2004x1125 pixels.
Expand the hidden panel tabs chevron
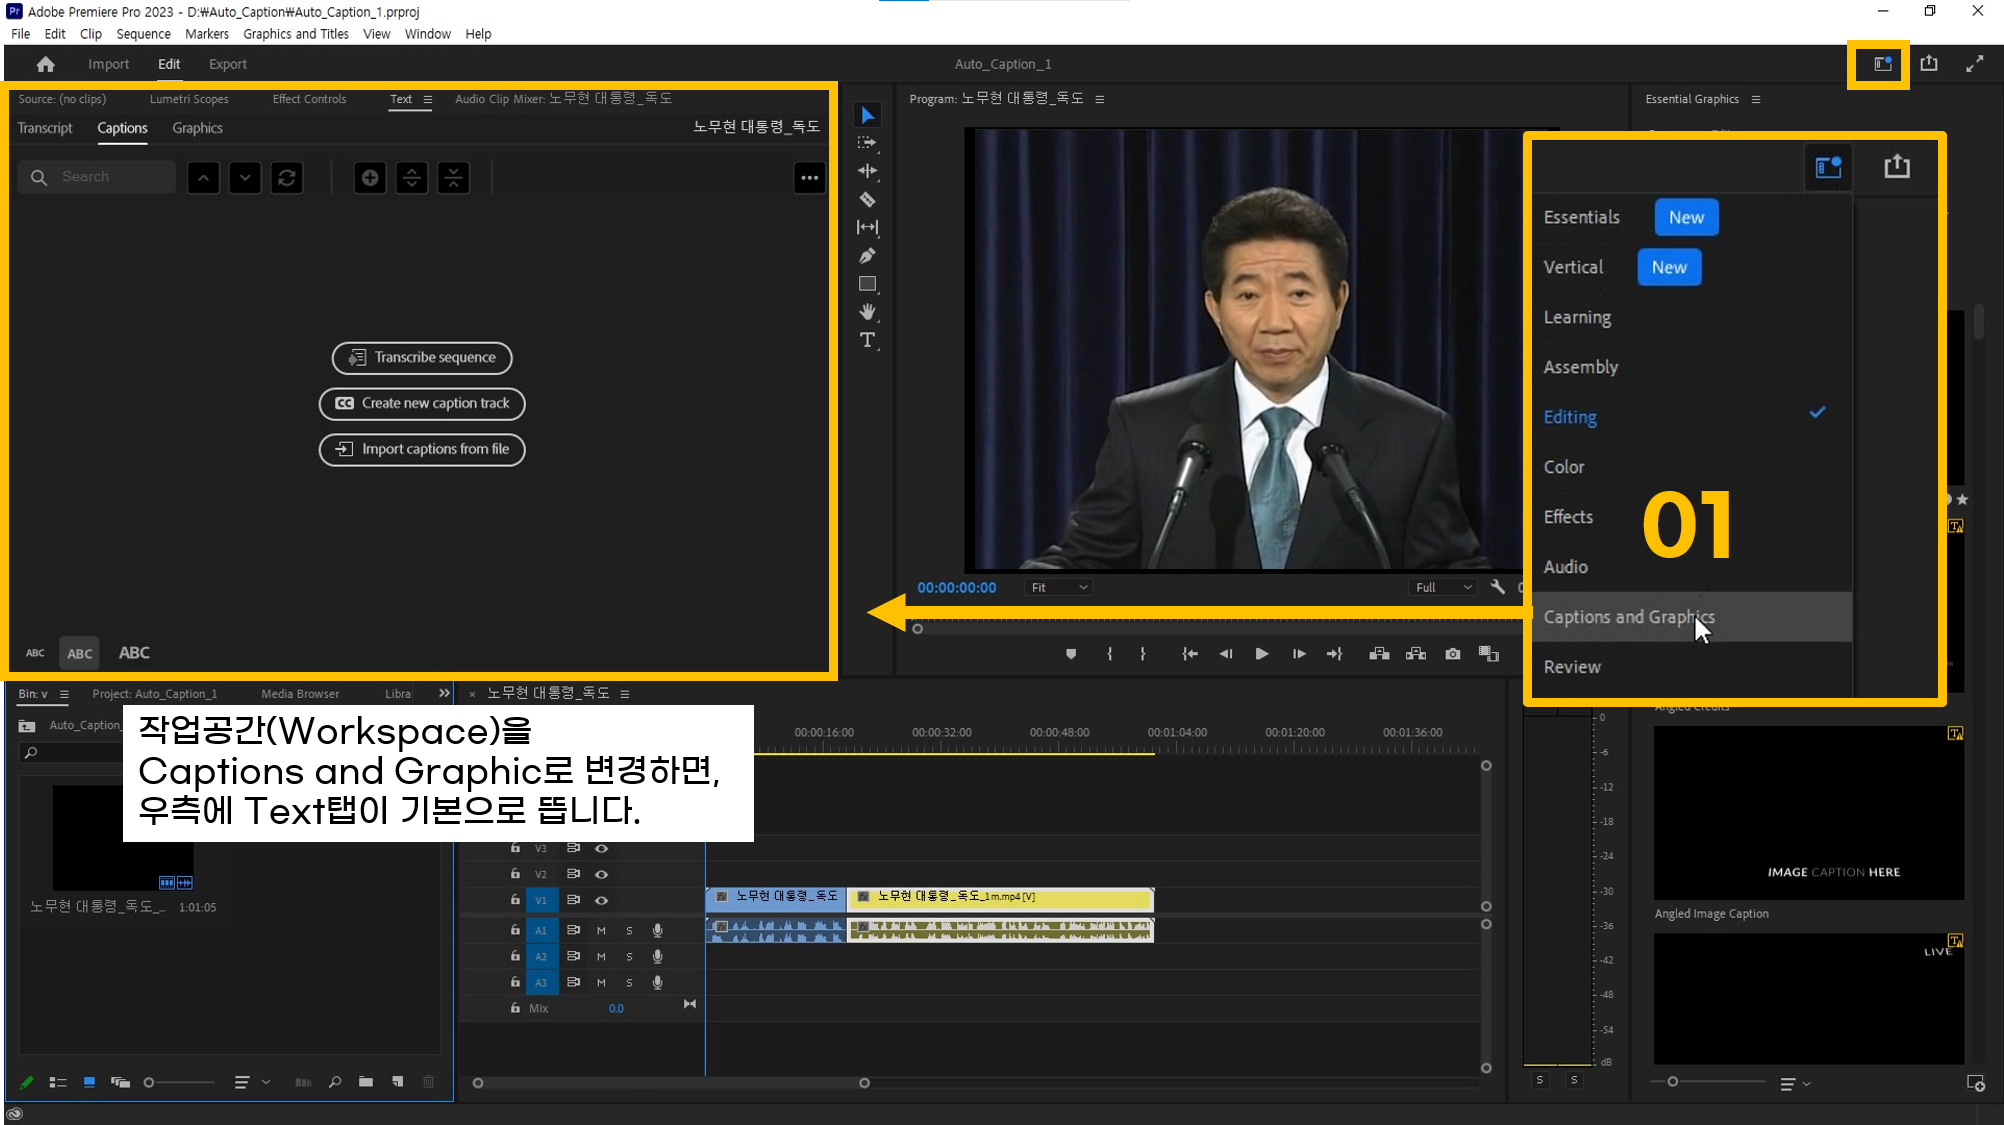tap(444, 693)
